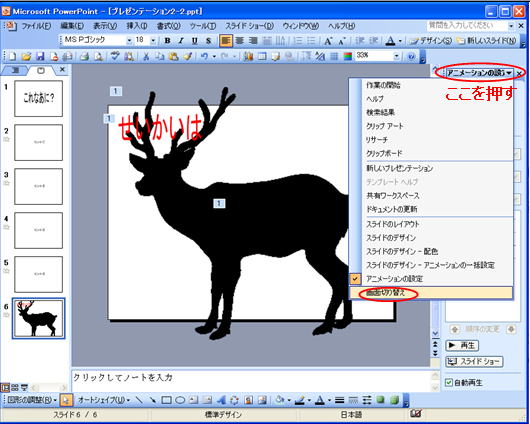The height and width of the screenshot is (424, 530).
Task: Insert a chart using the chart icon
Action: coord(248,56)
